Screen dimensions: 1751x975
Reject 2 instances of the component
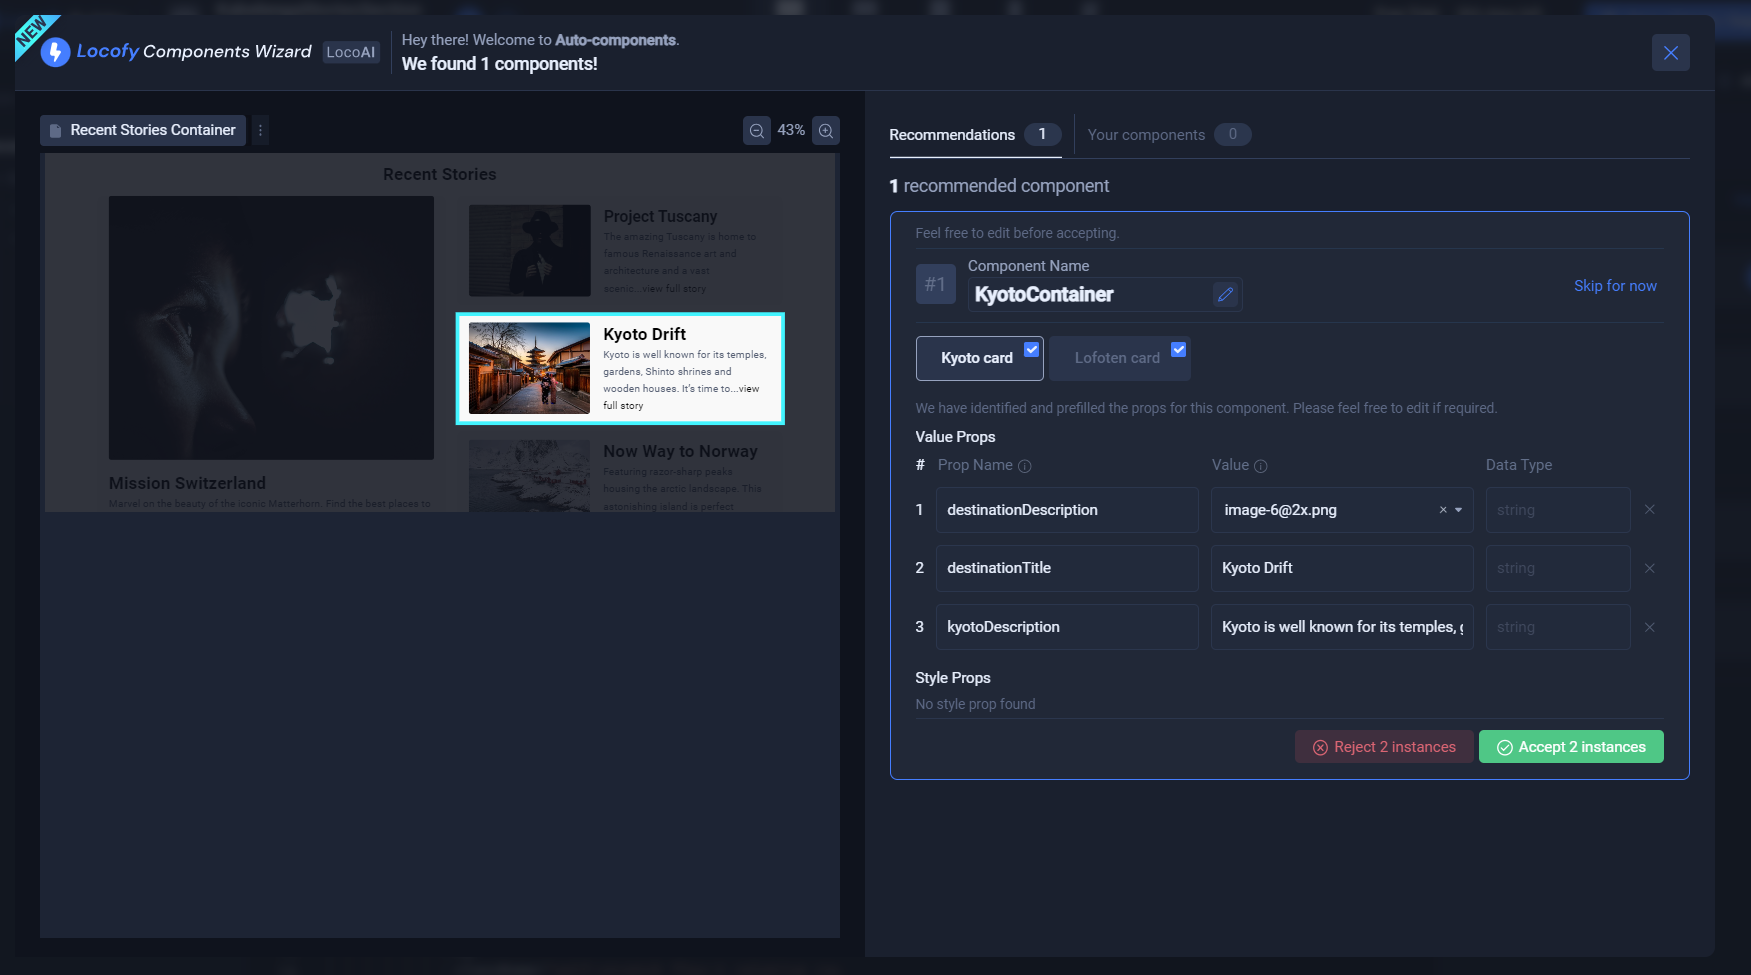[1384, 746]
